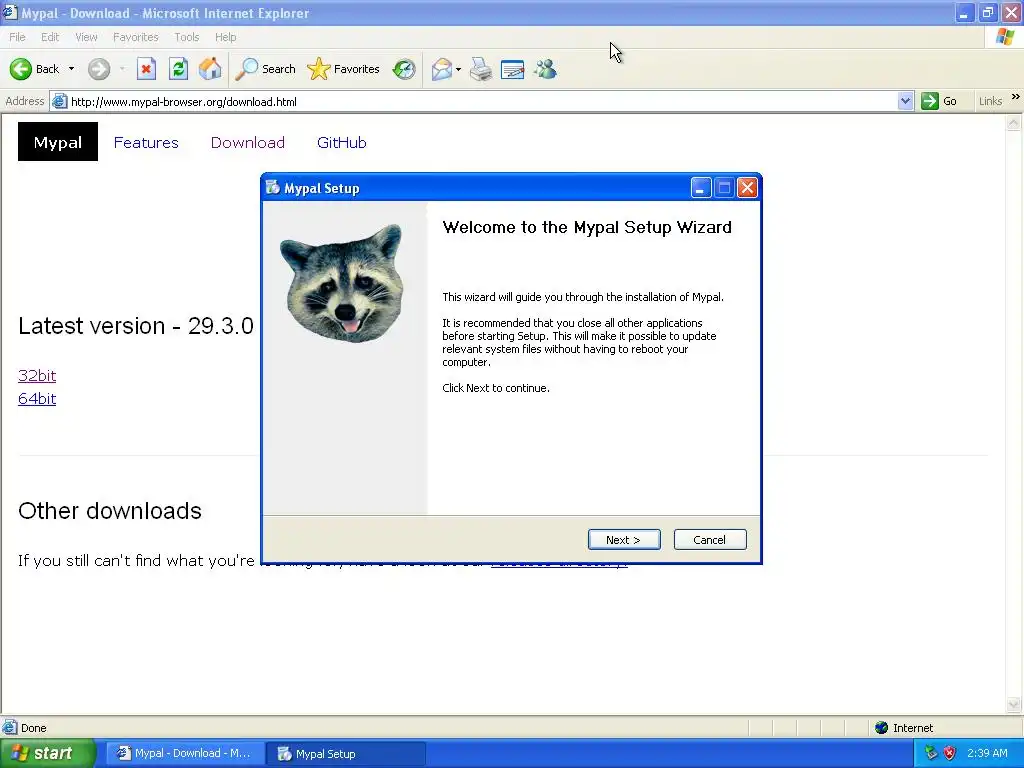Click the raccoon image in setup wizard
The image size is (1024, 768).
pos(344,283)
